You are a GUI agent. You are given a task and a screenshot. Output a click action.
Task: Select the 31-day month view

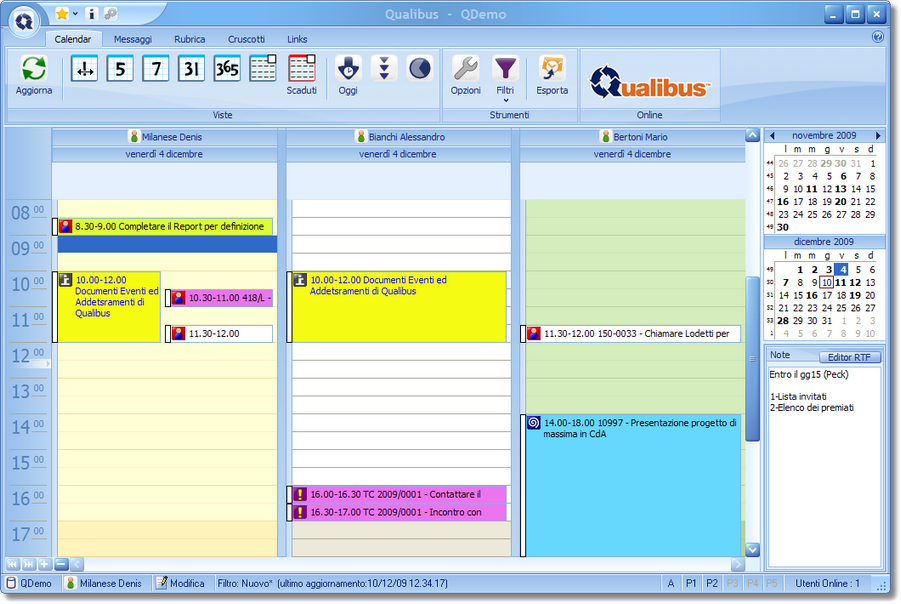[x=191, y=69]
